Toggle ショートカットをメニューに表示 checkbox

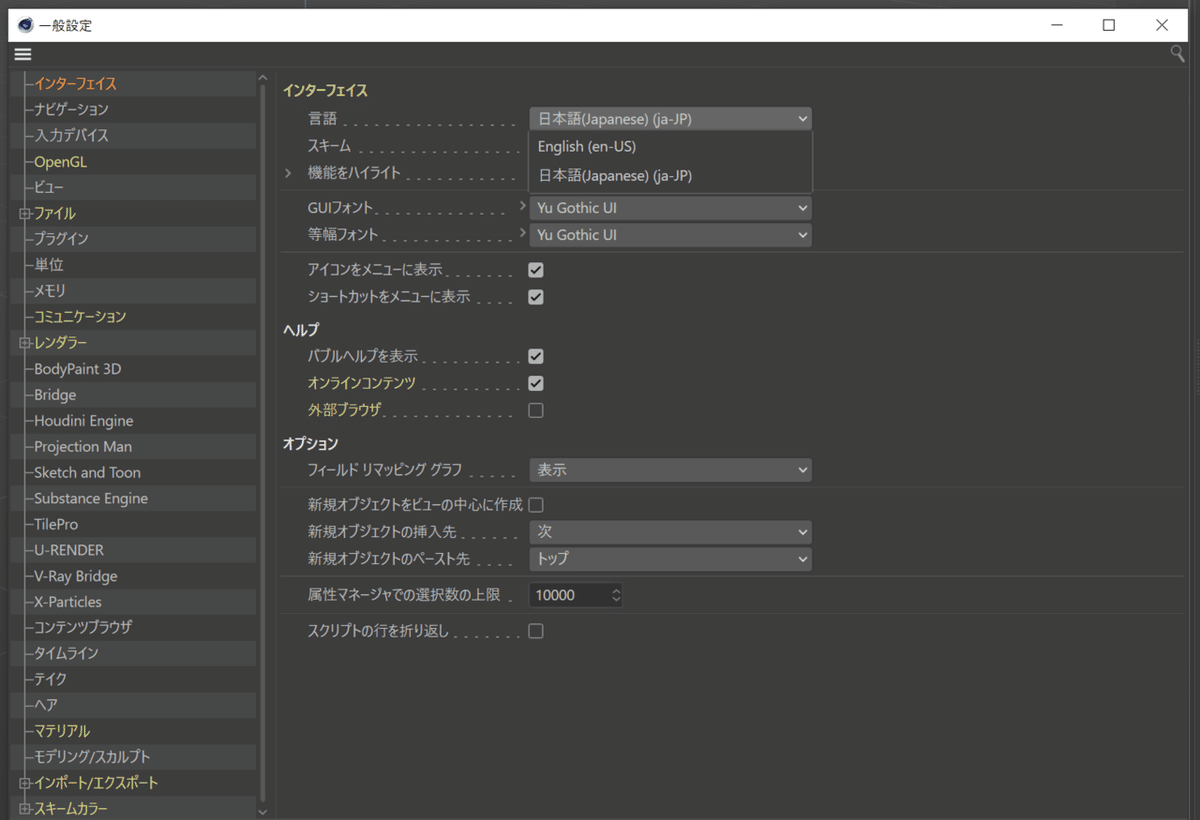[536, 297]
